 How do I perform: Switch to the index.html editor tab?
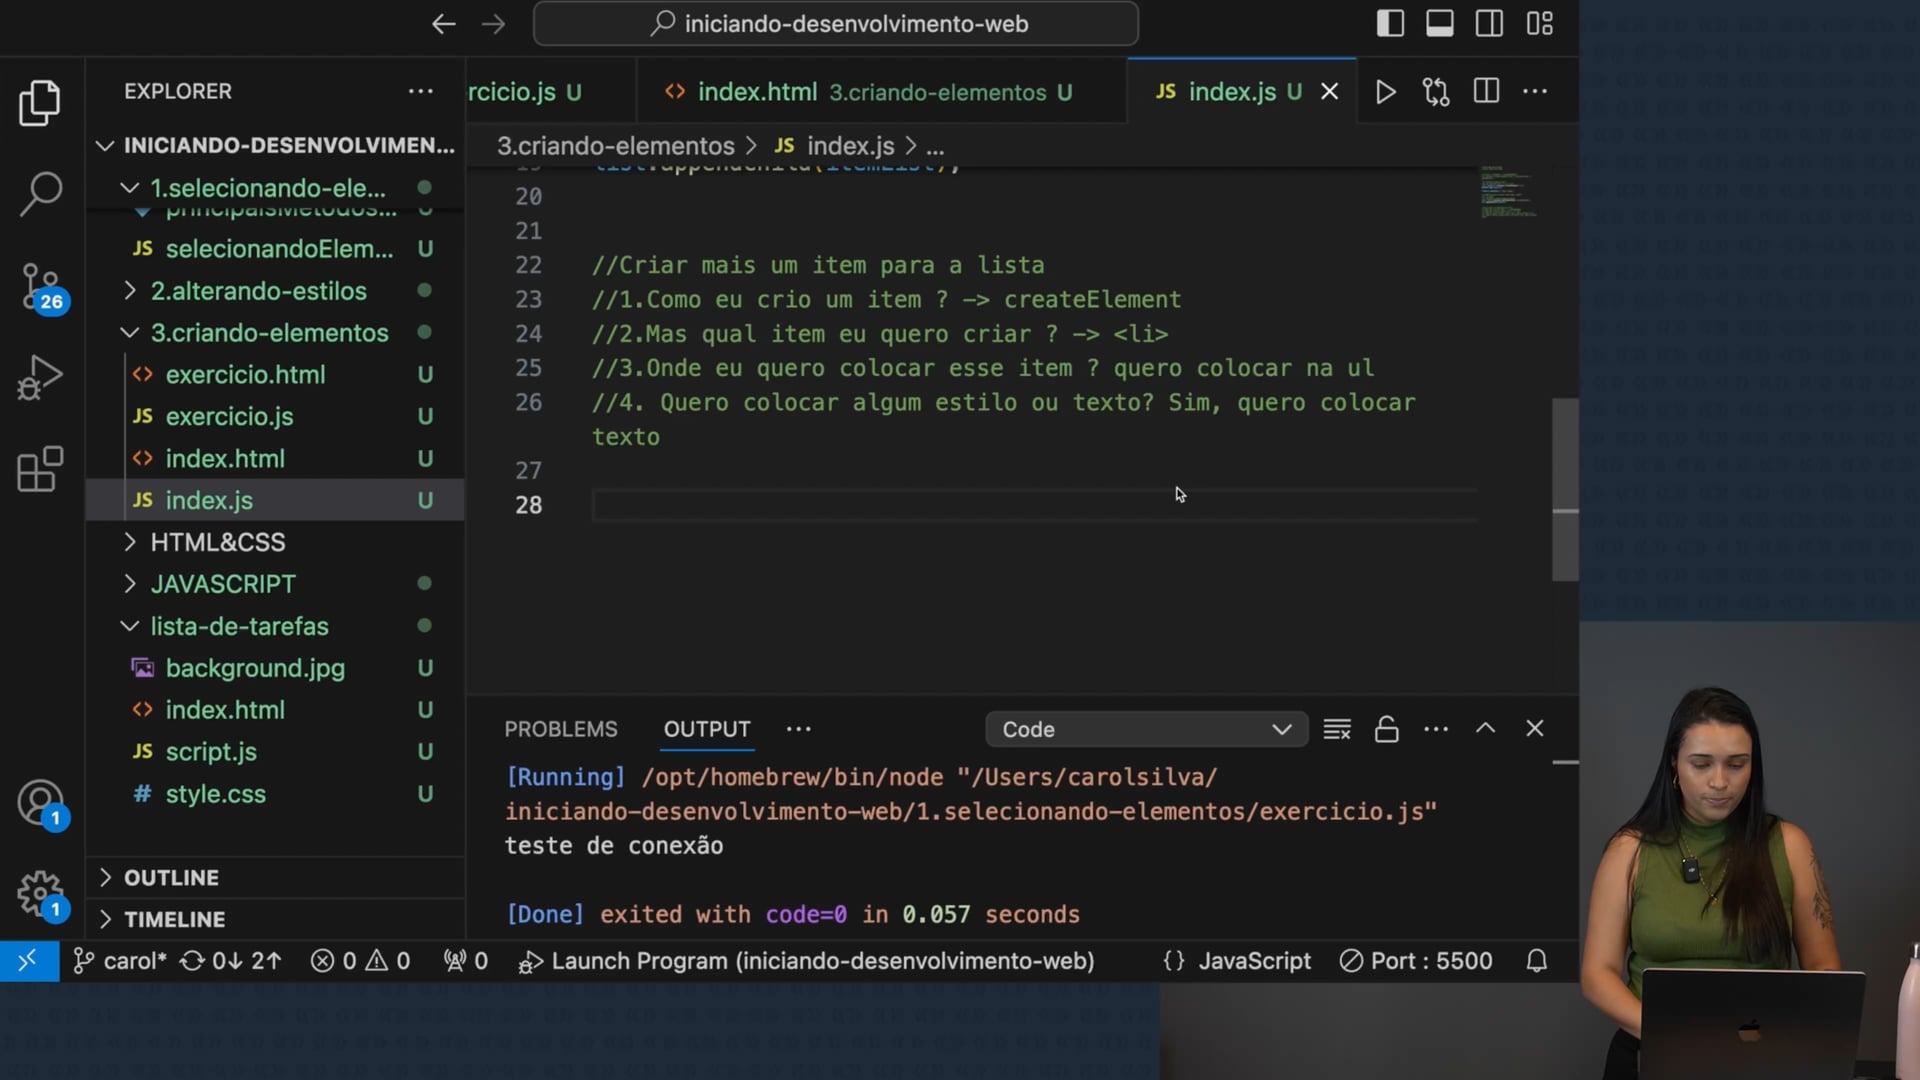(757, 92)
